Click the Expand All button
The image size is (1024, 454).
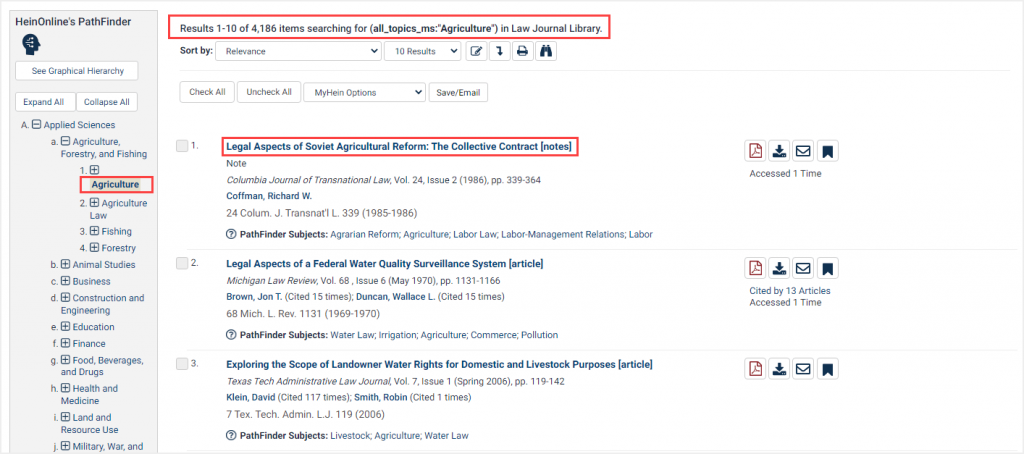(x=43, y=102)
